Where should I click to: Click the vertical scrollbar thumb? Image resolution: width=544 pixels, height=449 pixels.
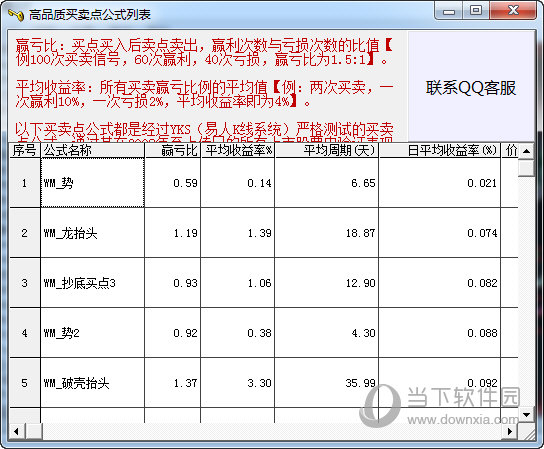pyautogui.click(x=526, y=168)
